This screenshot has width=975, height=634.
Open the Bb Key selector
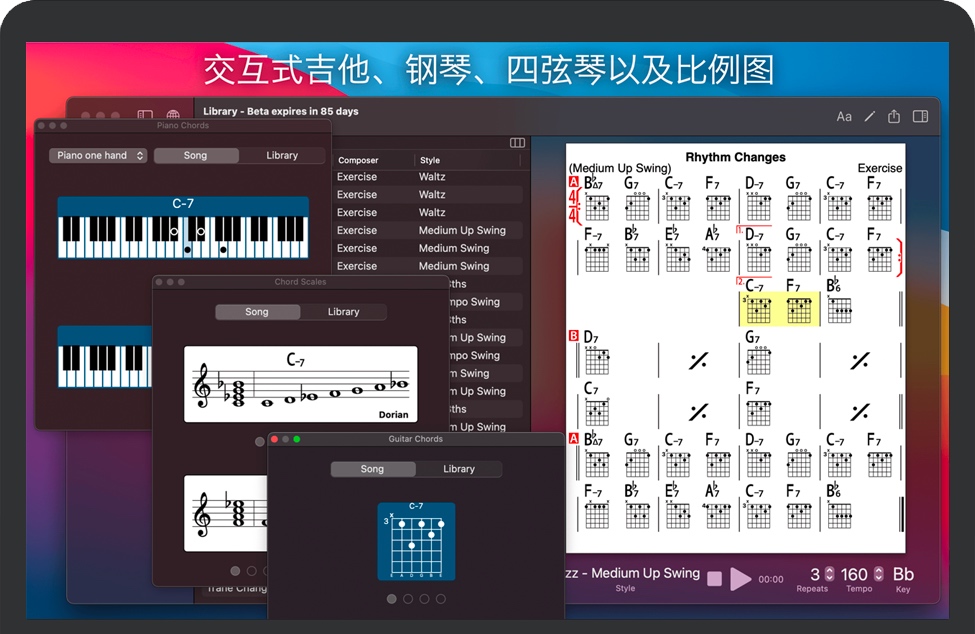coord(903,575)
